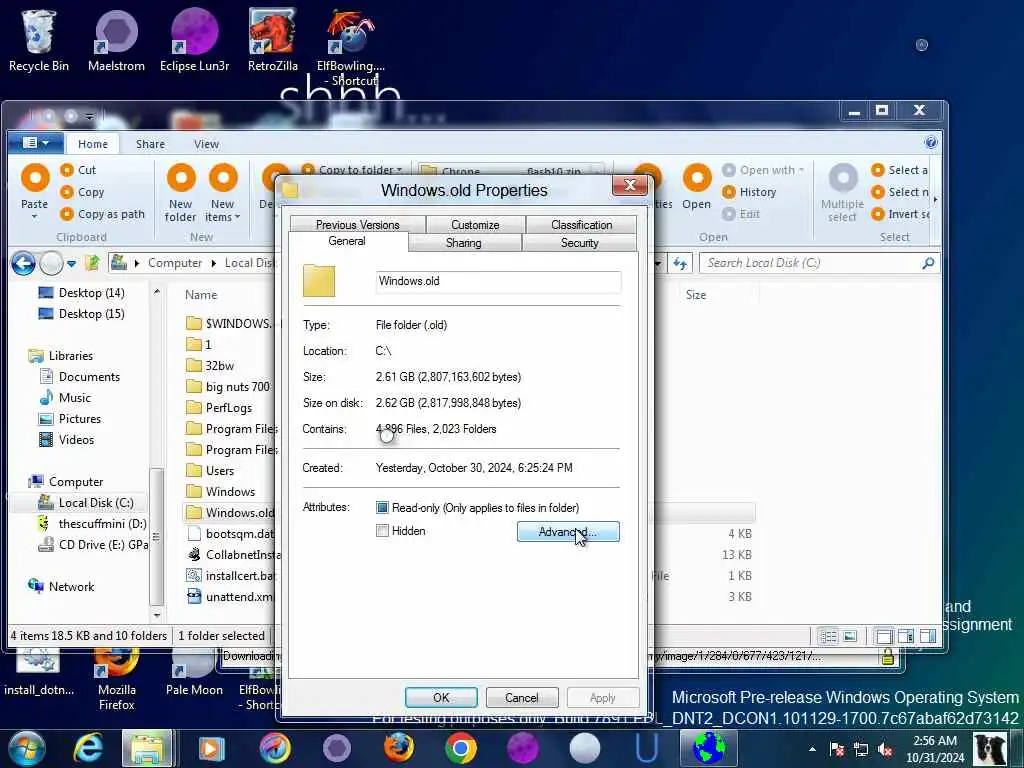Create a New folder from the ribbon
Screen dimensions: 1024x768
(181, 193)
